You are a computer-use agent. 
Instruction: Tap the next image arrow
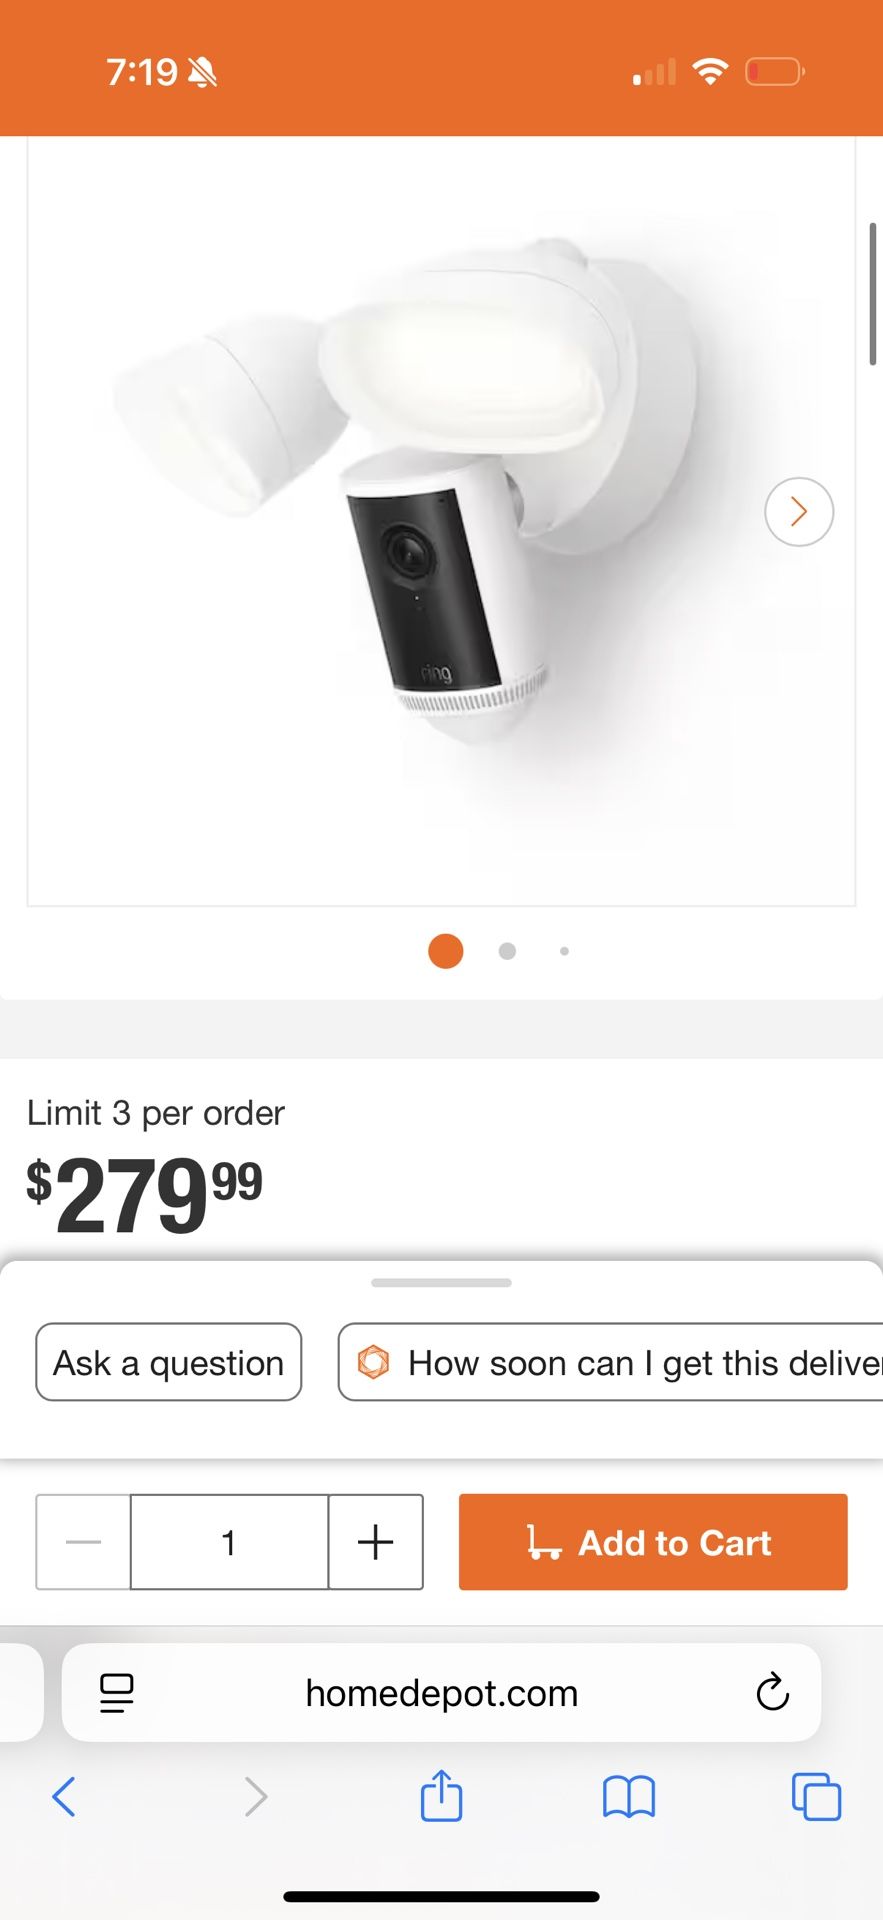pyautogui.click(x=798, y=512)
